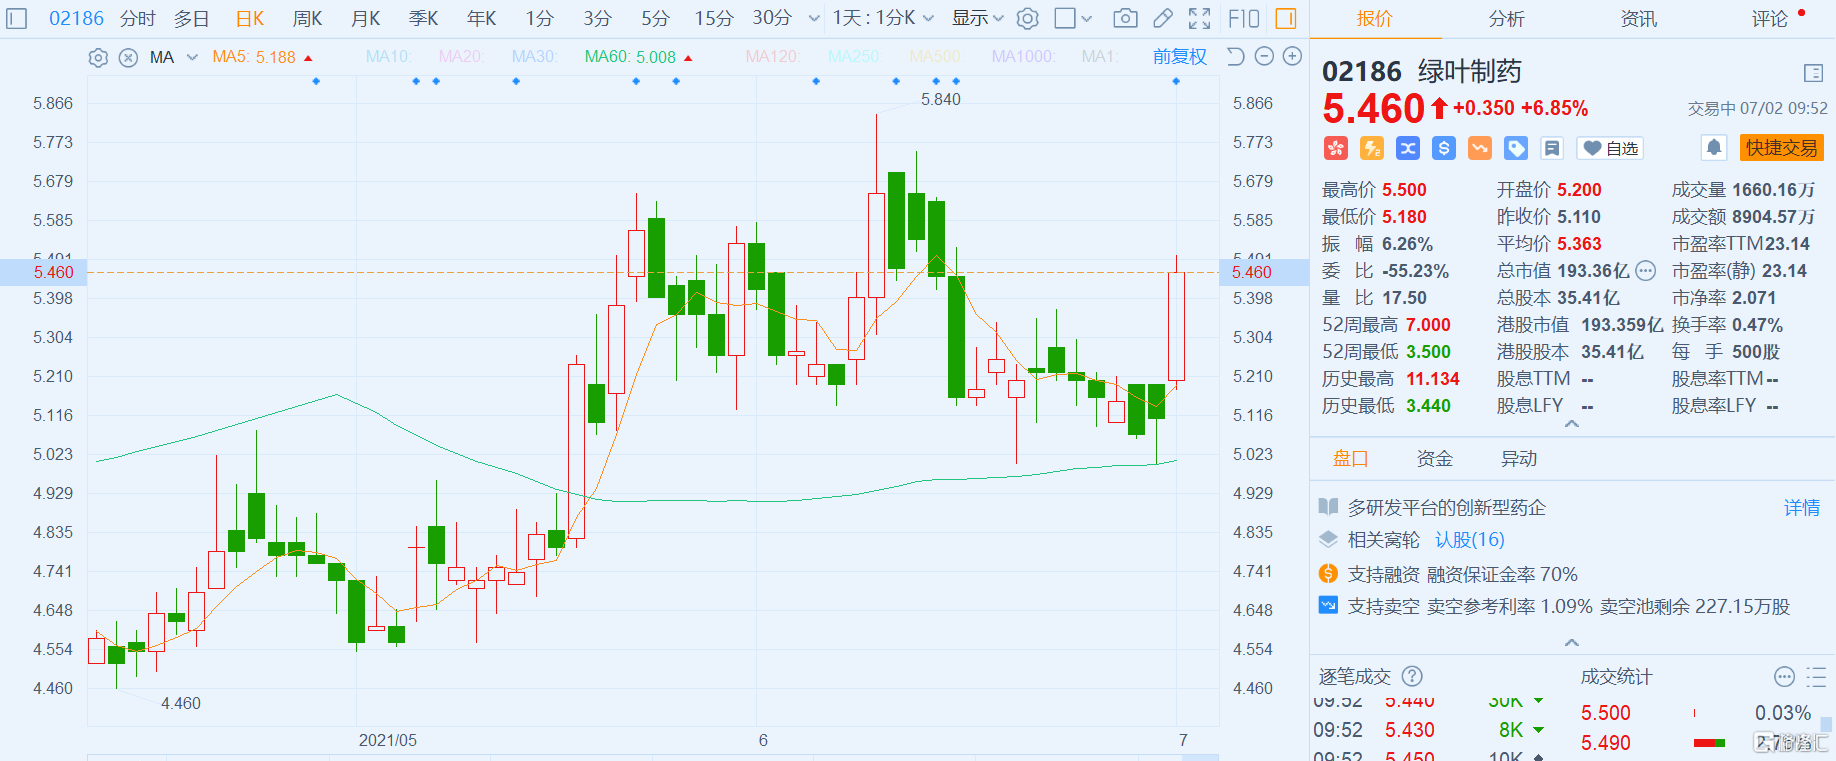The width and height of the screenshot is (1836, 761).
Task: Switch 成交统计 list view icon
Action: coord(1816,677)
